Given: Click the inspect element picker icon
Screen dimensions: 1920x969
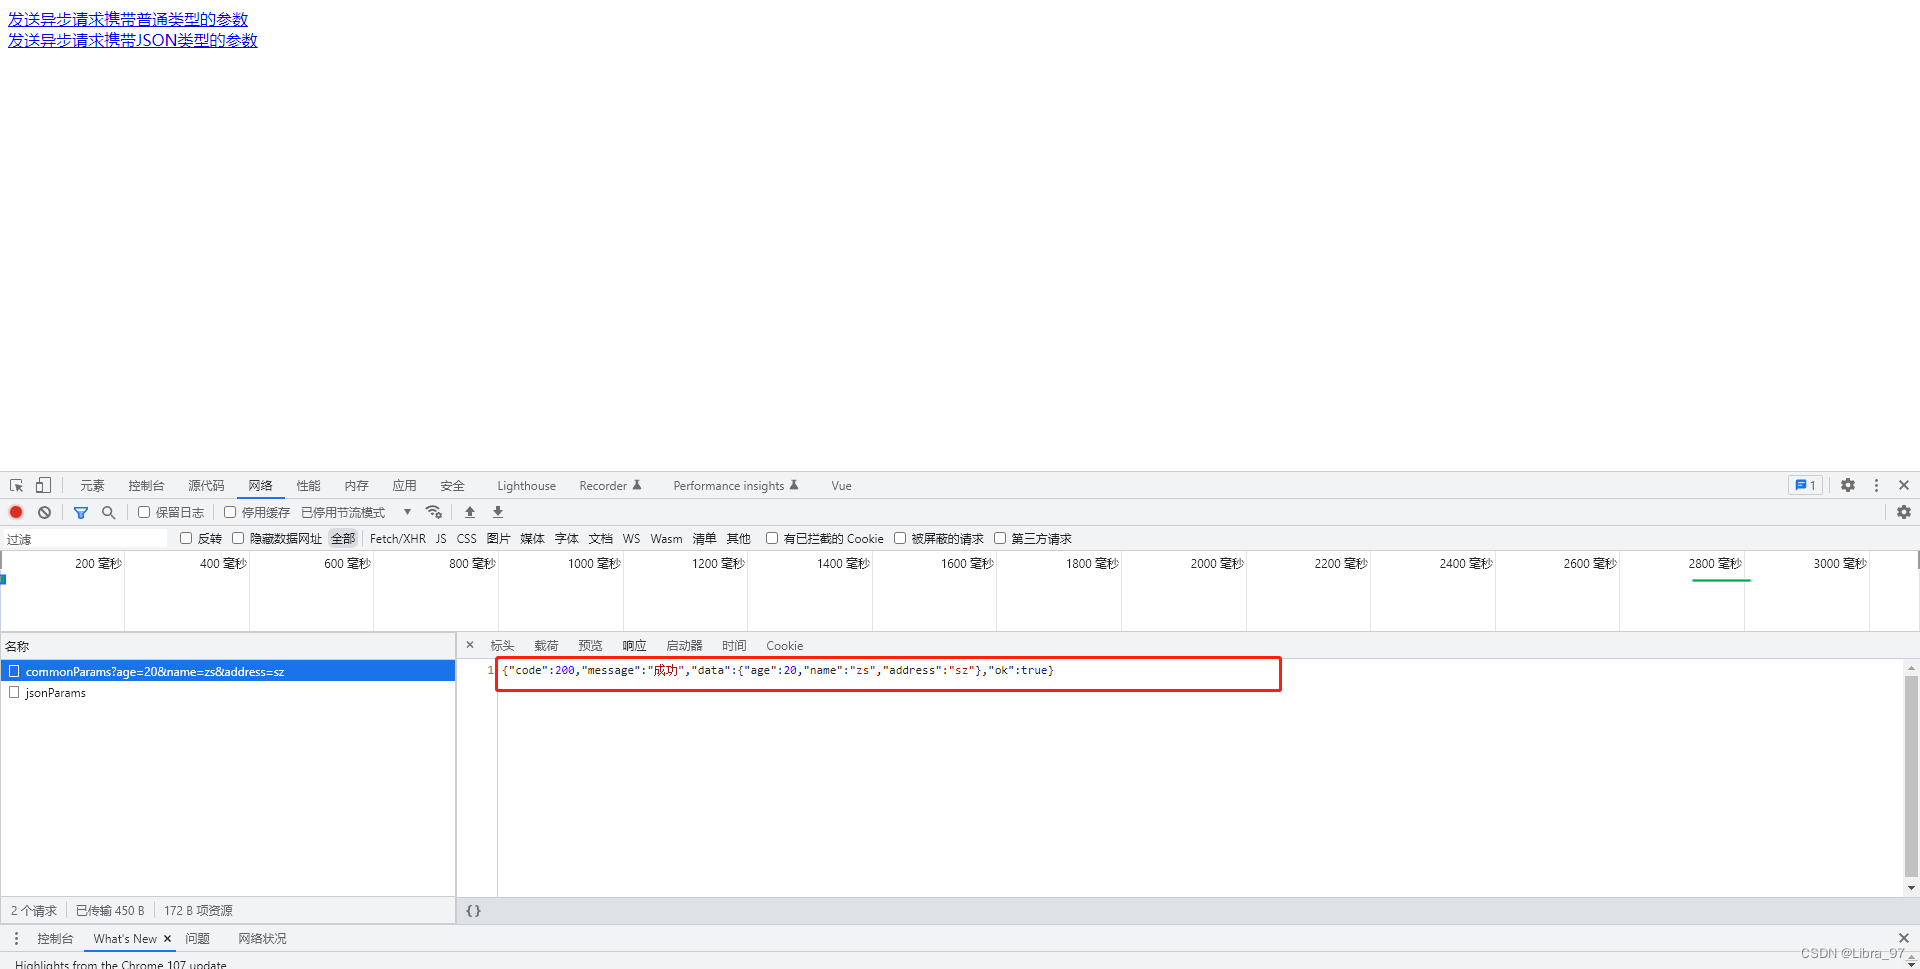Looking at the screenshot, I should pos(16,486).
